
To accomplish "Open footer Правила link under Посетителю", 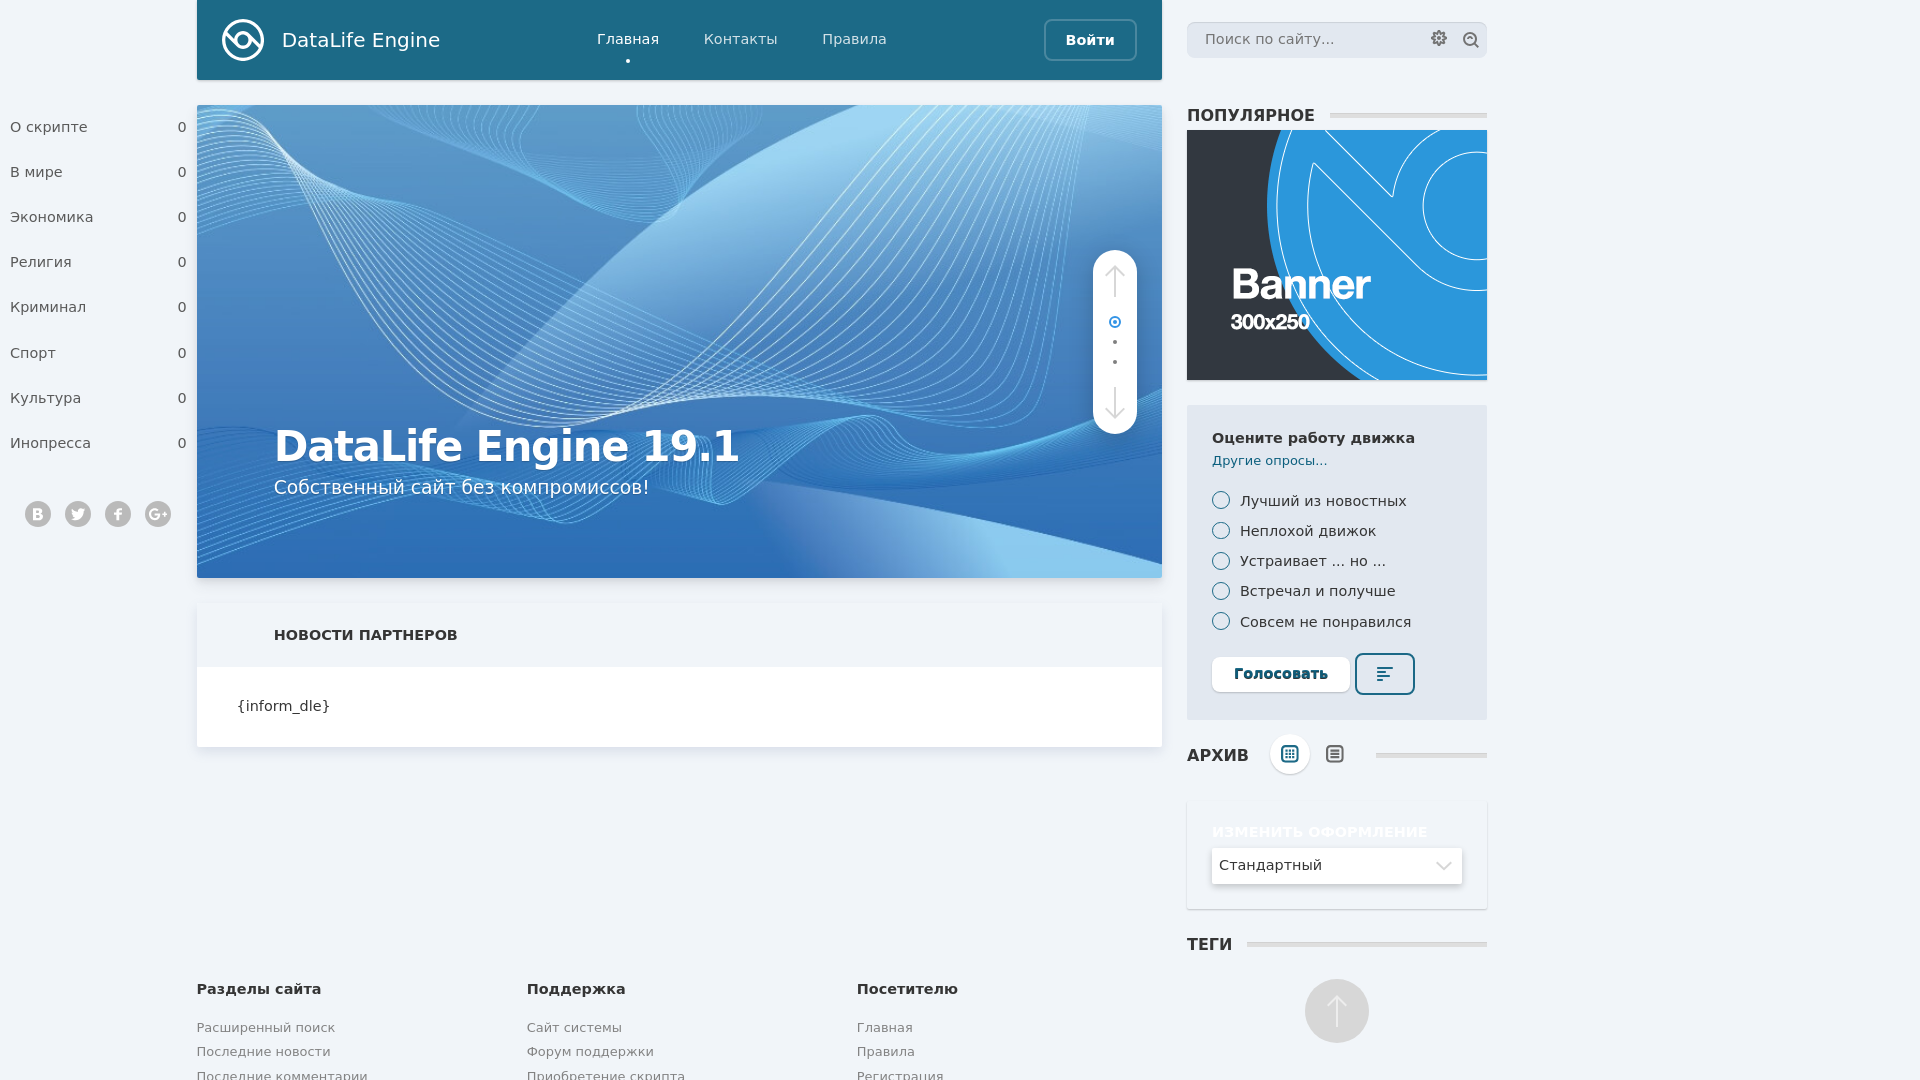I will pos(886,1052).
